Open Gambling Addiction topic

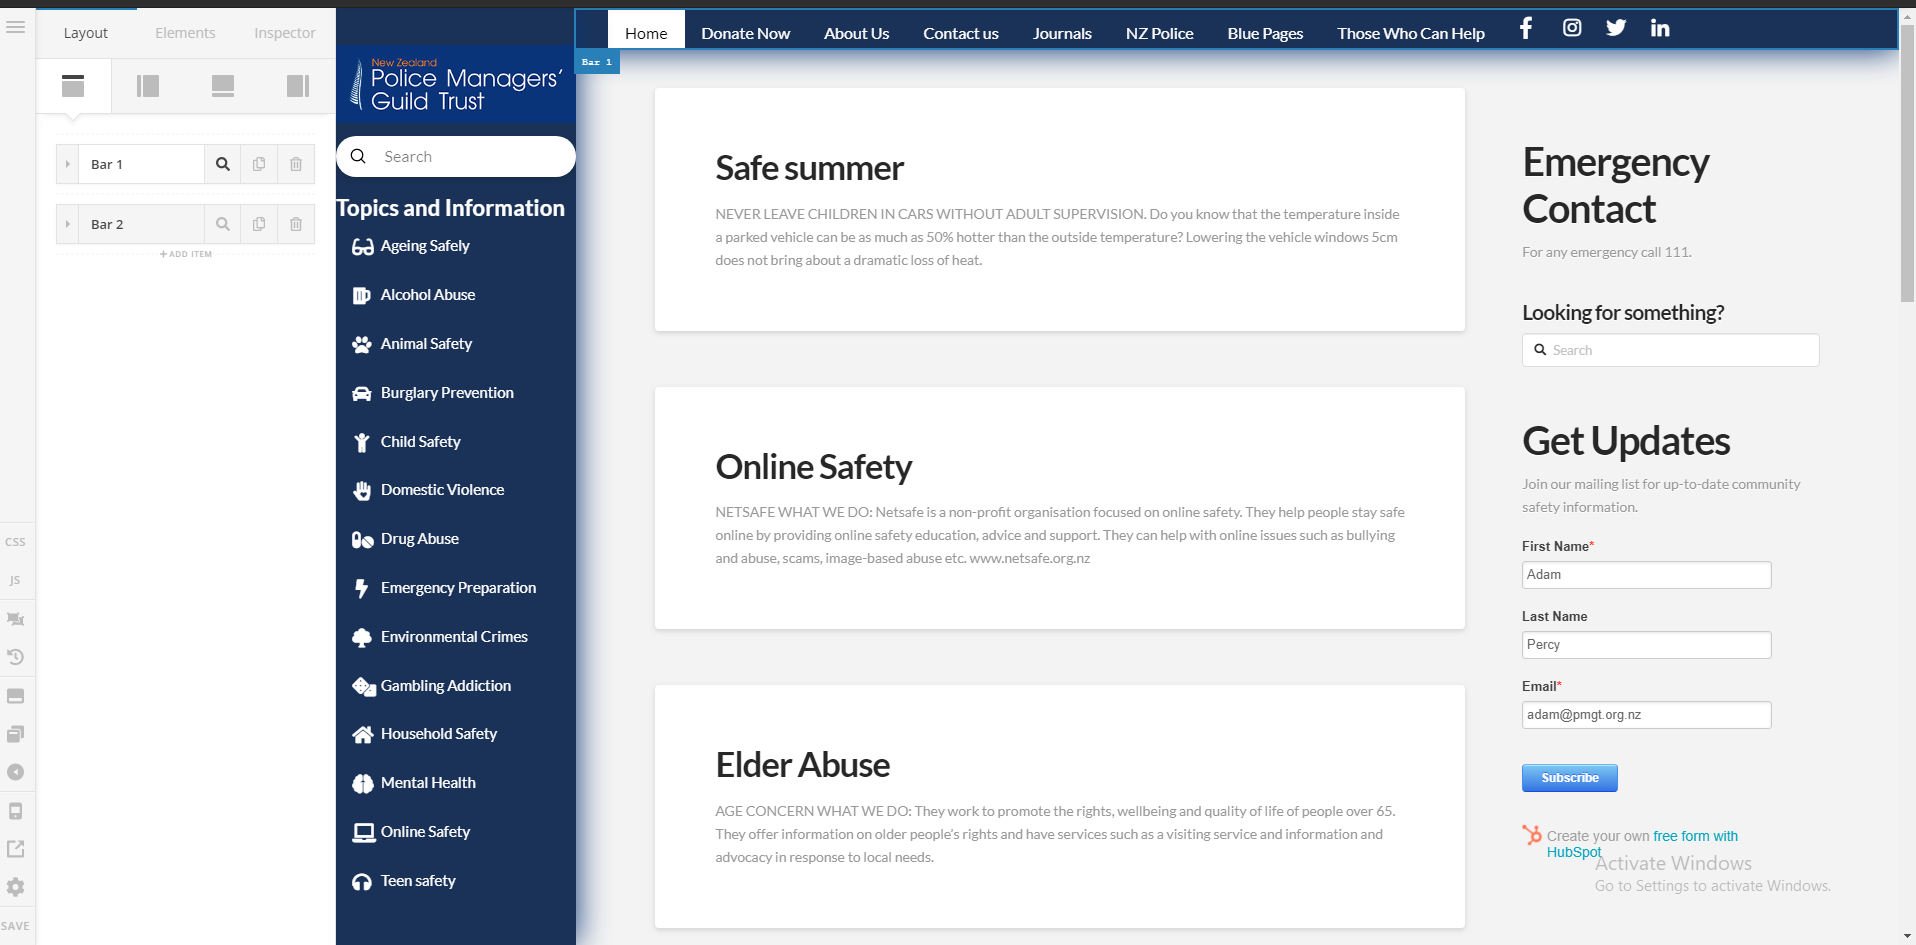(446, 686)
